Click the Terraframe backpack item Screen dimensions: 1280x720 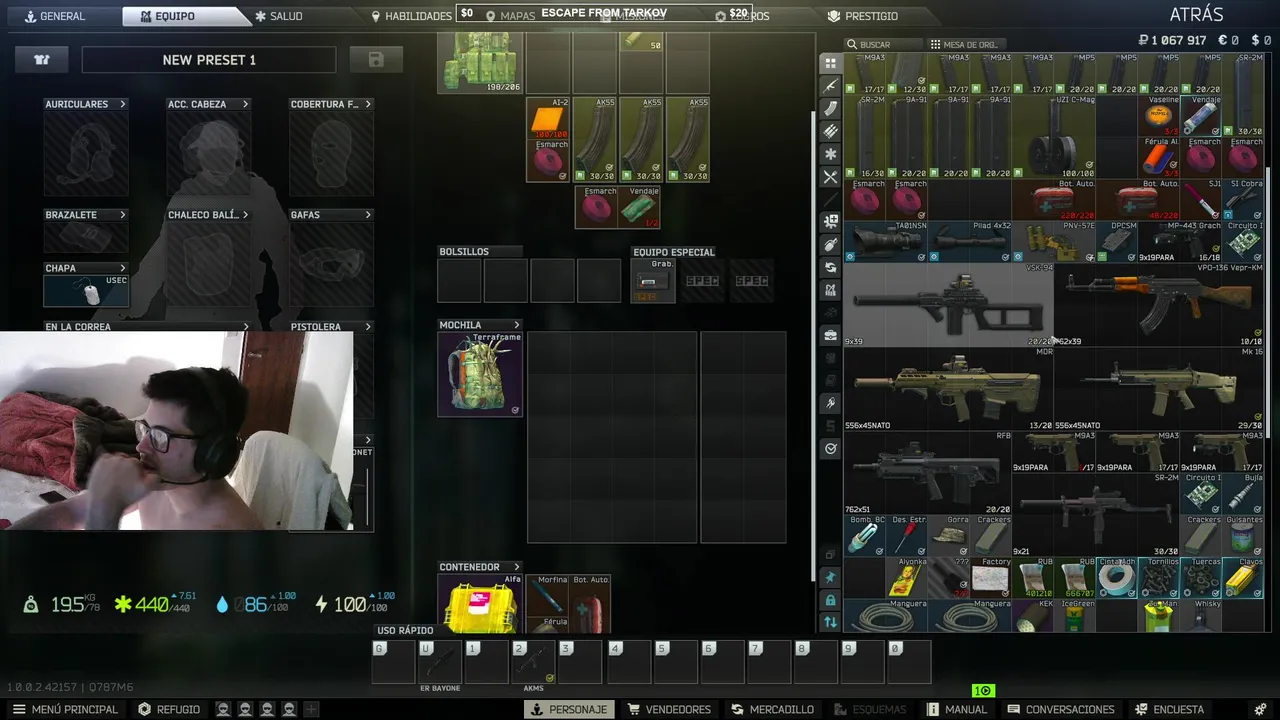click(480, 374)
